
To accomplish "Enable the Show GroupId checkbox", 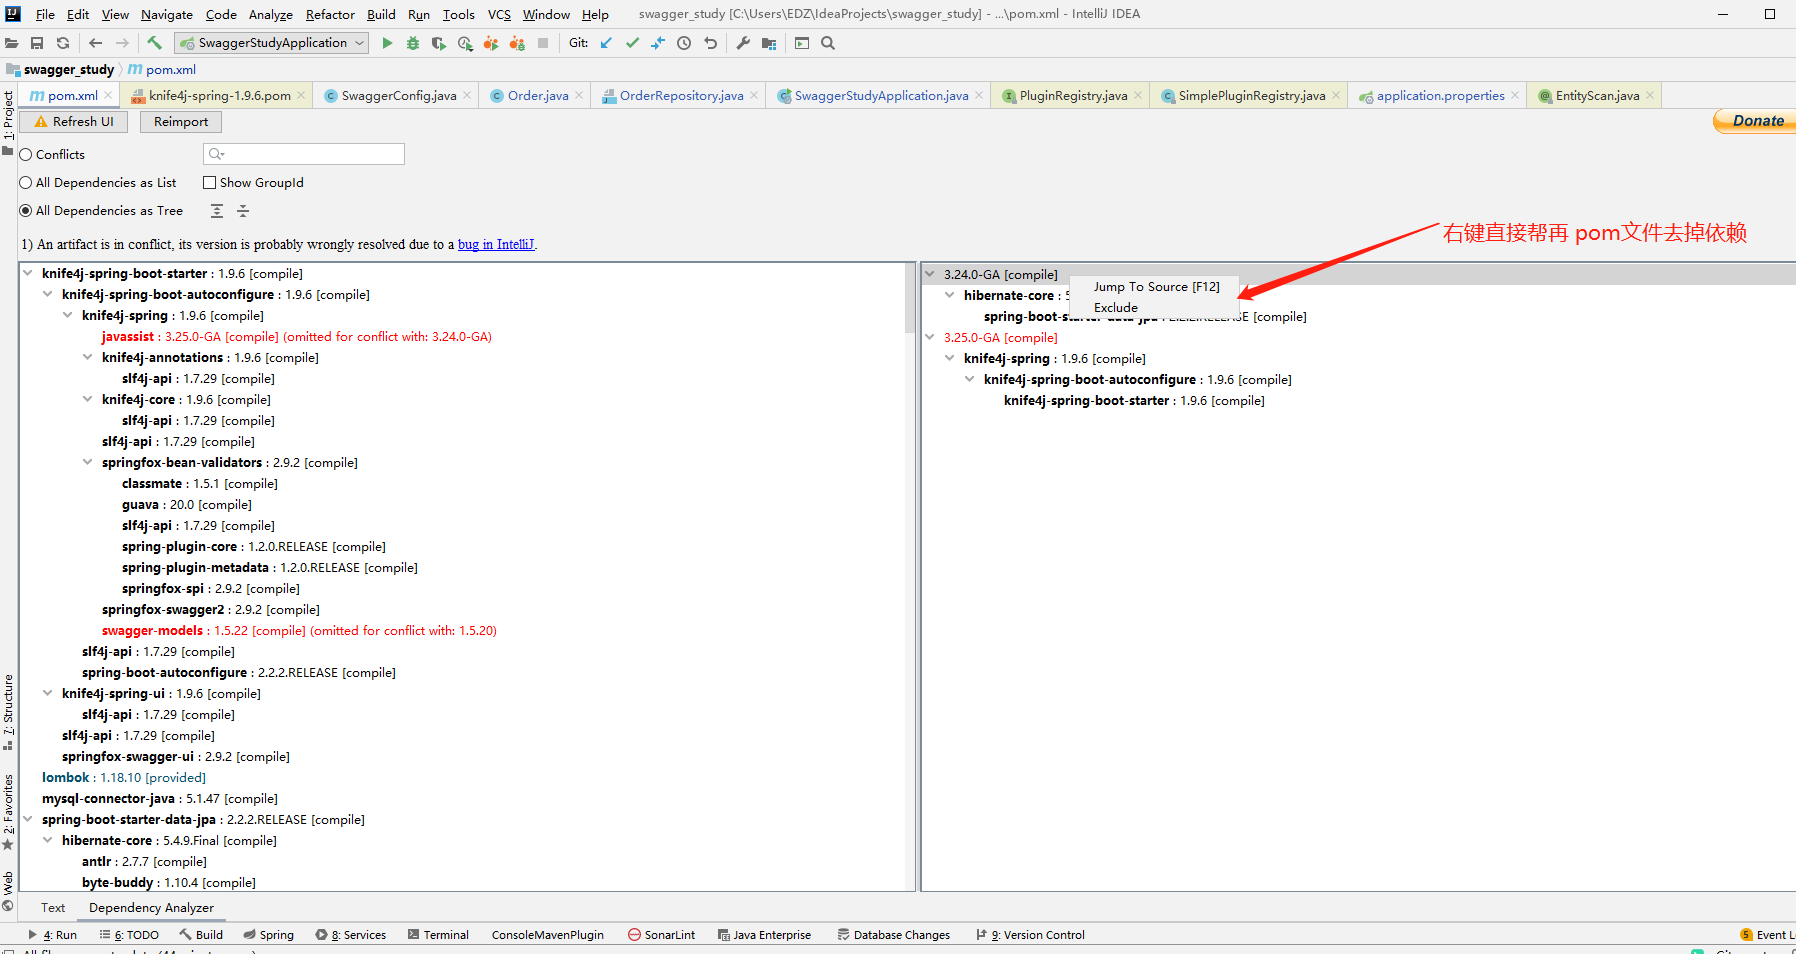I will 210,182.
